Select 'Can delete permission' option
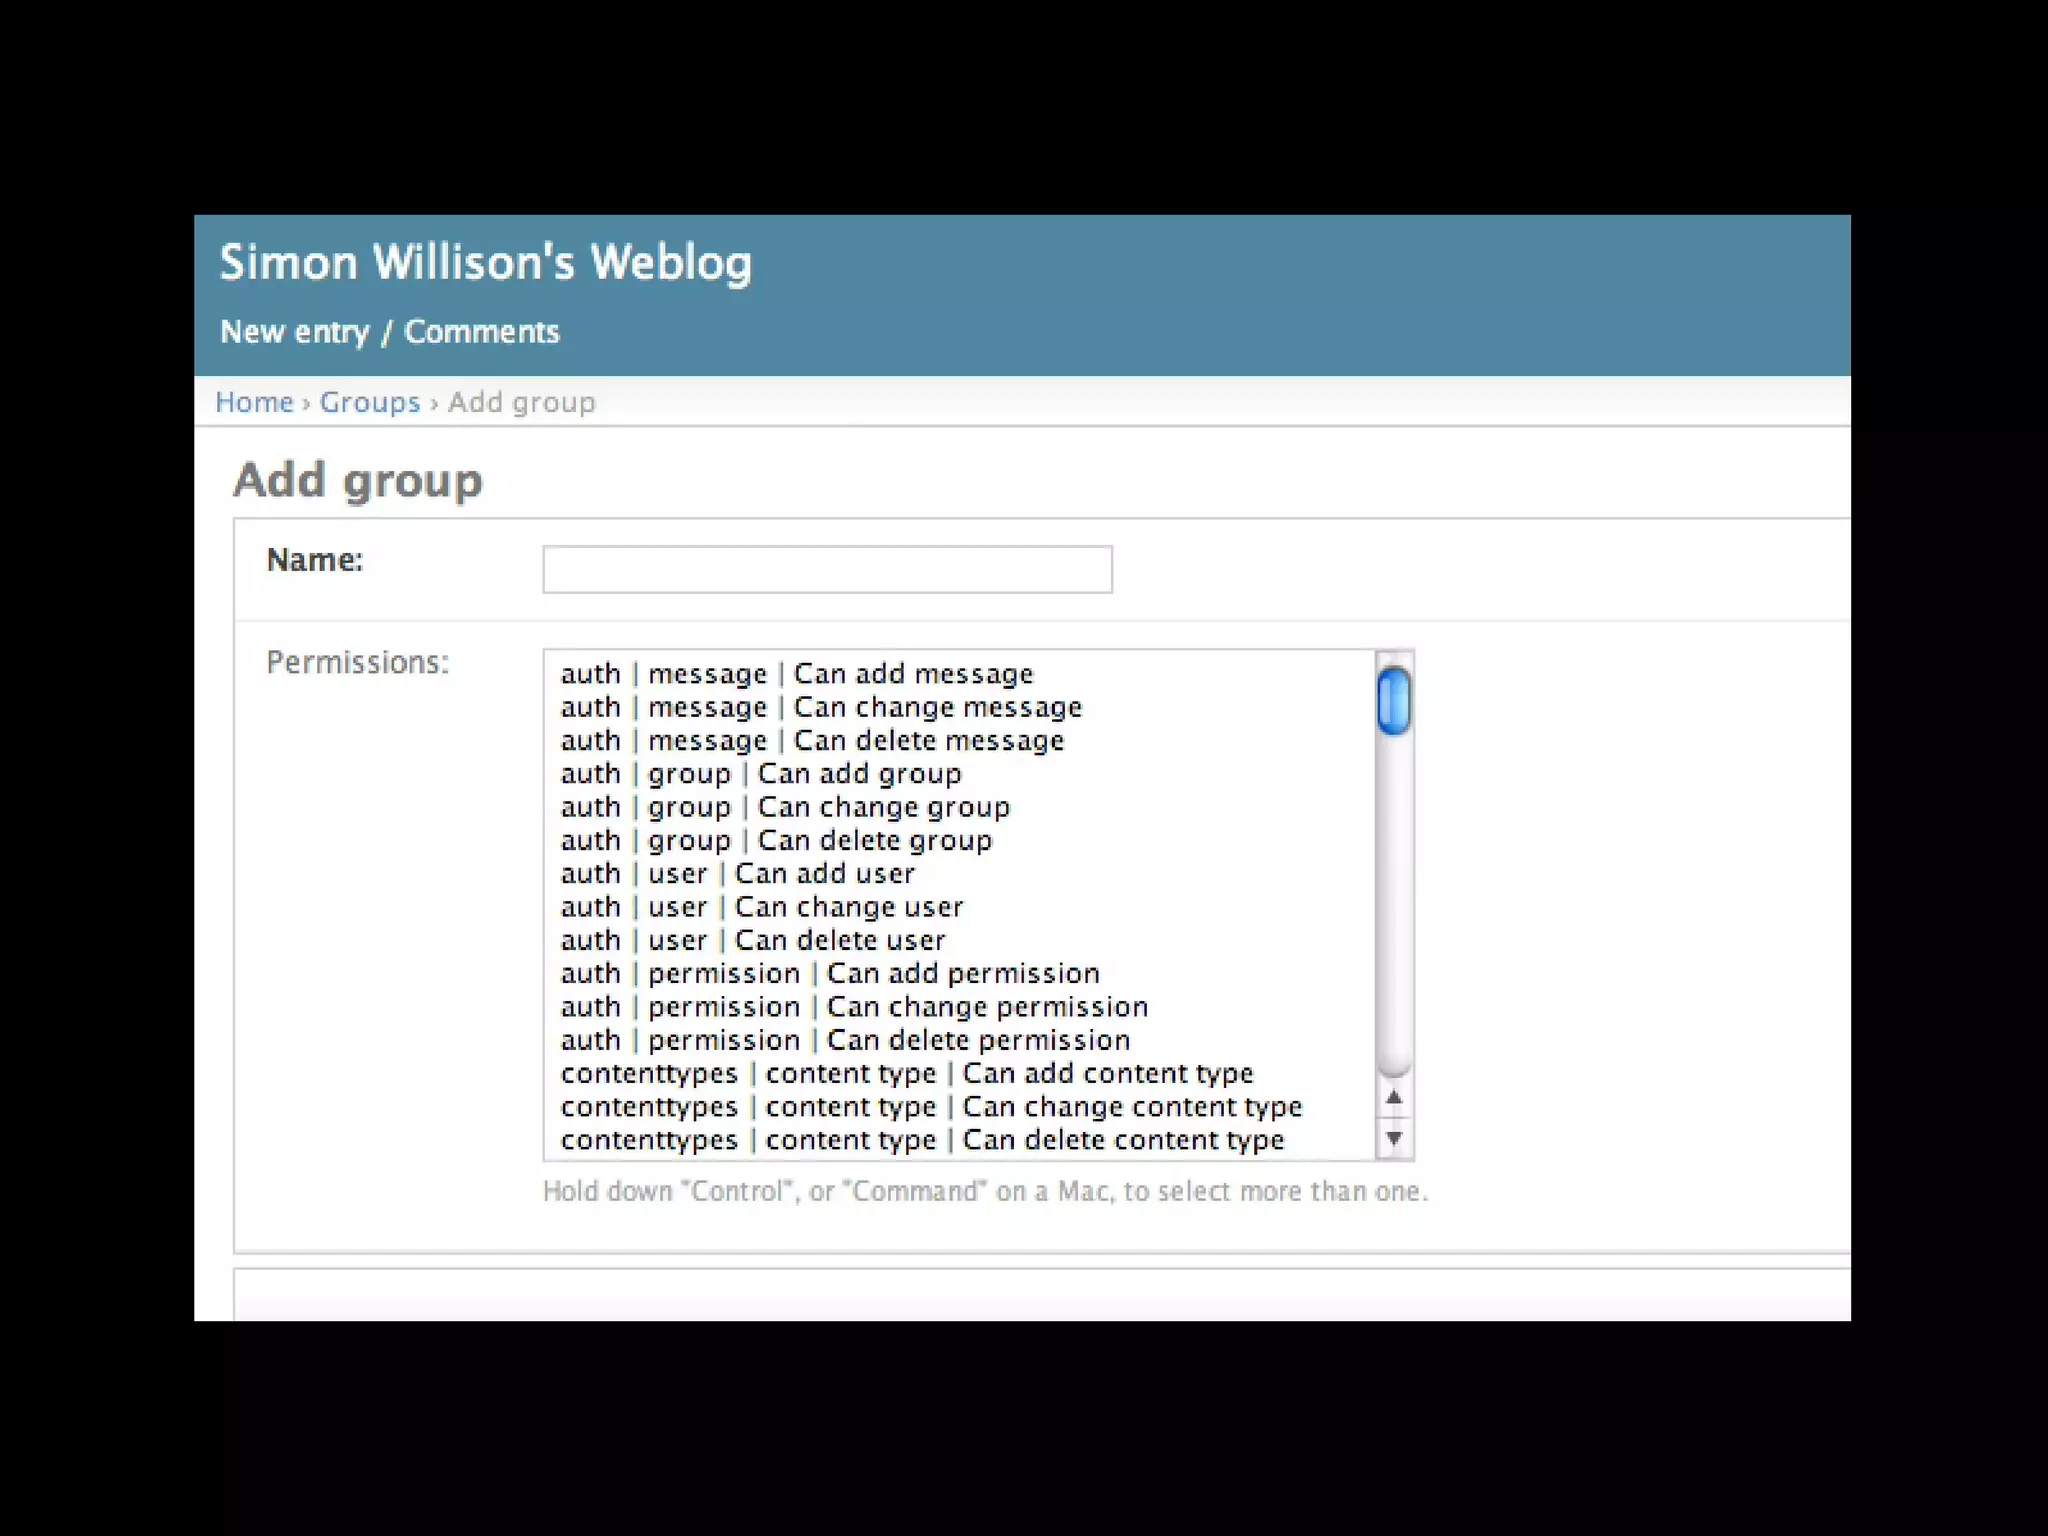Image resolution: width=2048 pixels, height=1536 pixels. pyautogui.click(x=845, y=1040)
